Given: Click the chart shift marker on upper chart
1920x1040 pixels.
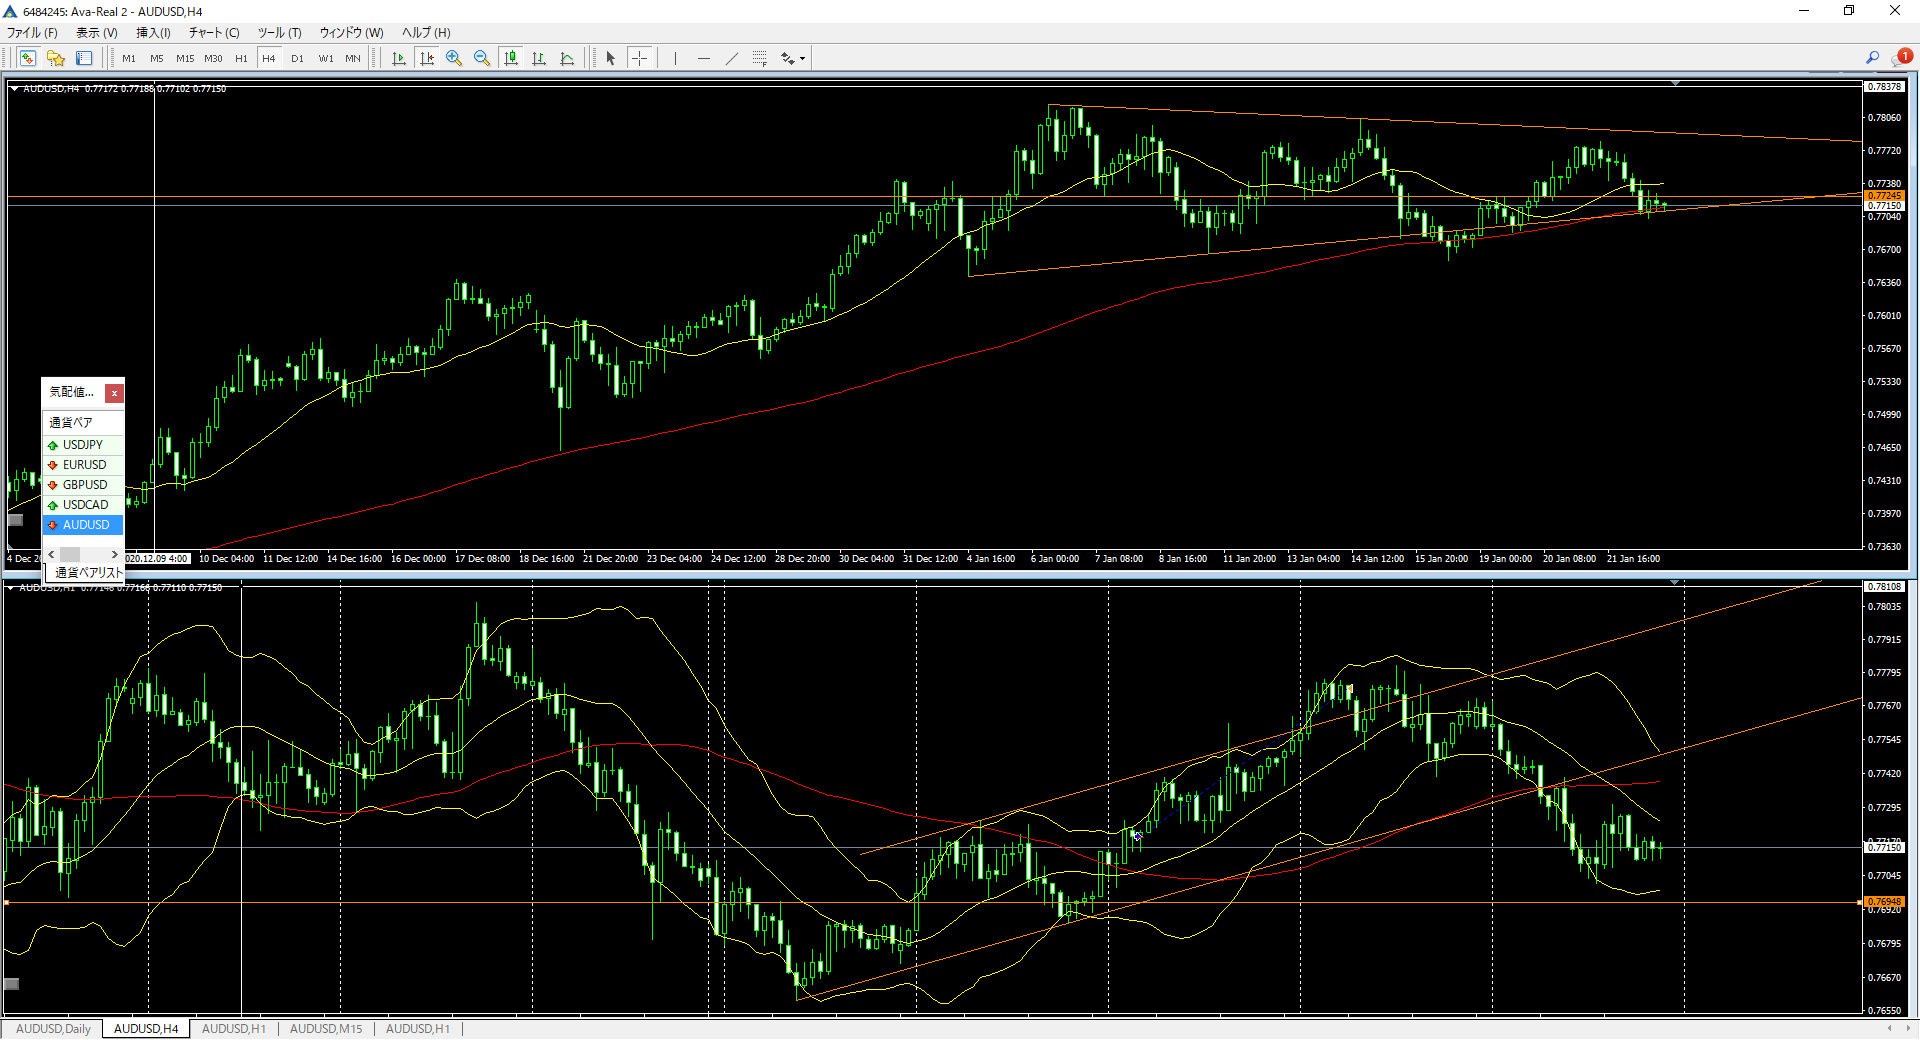Looking at the screenshot, I should pos(1675,84).
